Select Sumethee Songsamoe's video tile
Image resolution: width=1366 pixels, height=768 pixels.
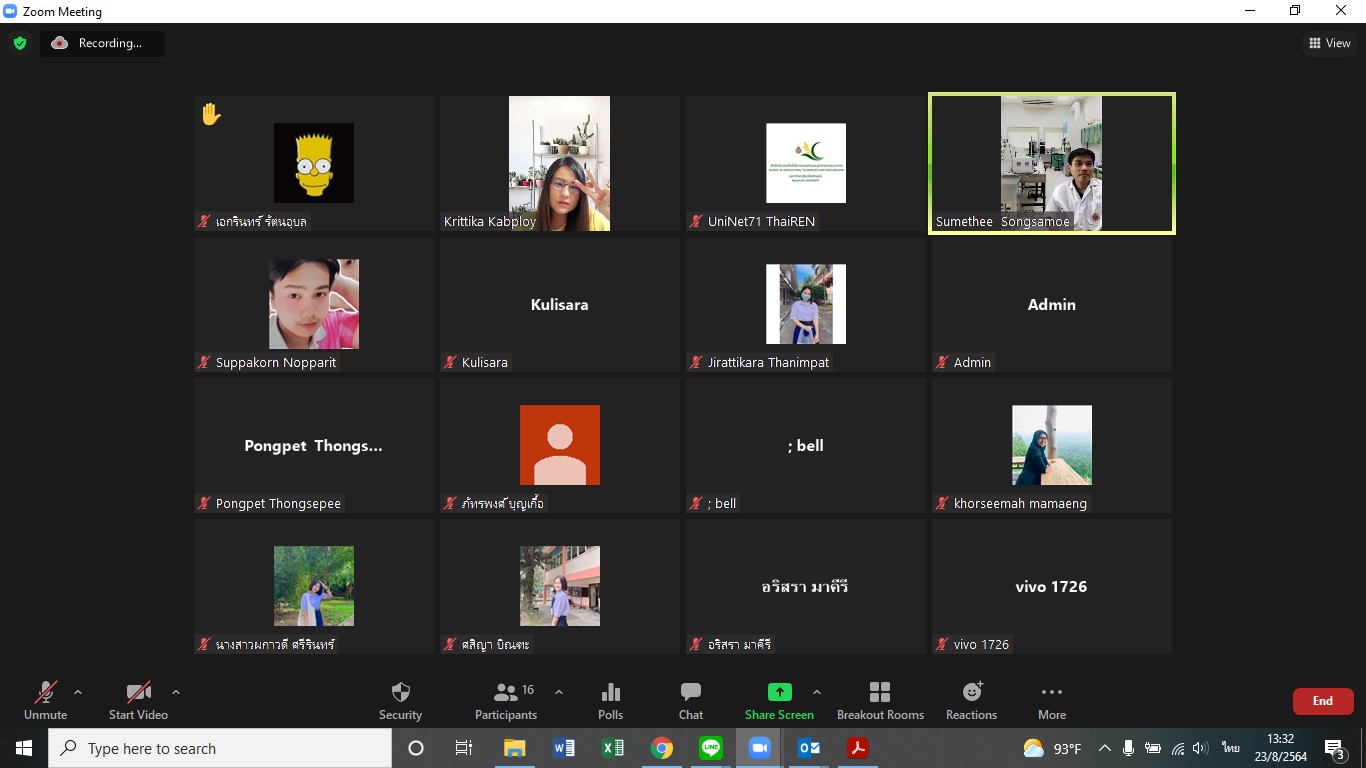[1051, 164]
